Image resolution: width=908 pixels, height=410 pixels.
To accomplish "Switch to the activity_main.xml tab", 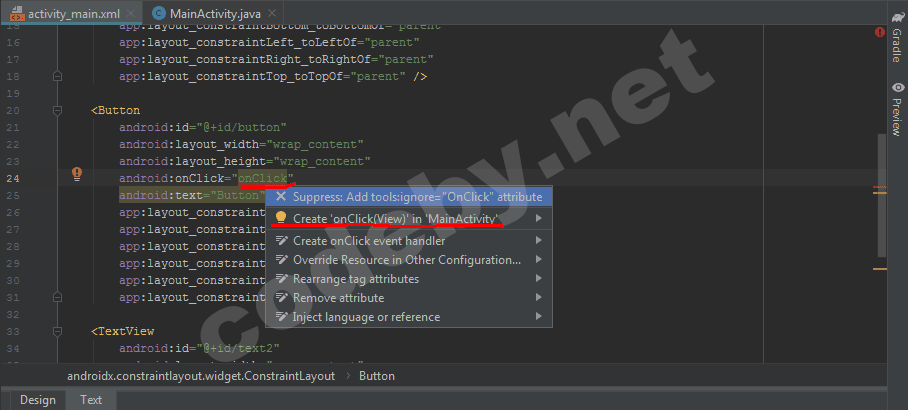I will coord(71,13).
